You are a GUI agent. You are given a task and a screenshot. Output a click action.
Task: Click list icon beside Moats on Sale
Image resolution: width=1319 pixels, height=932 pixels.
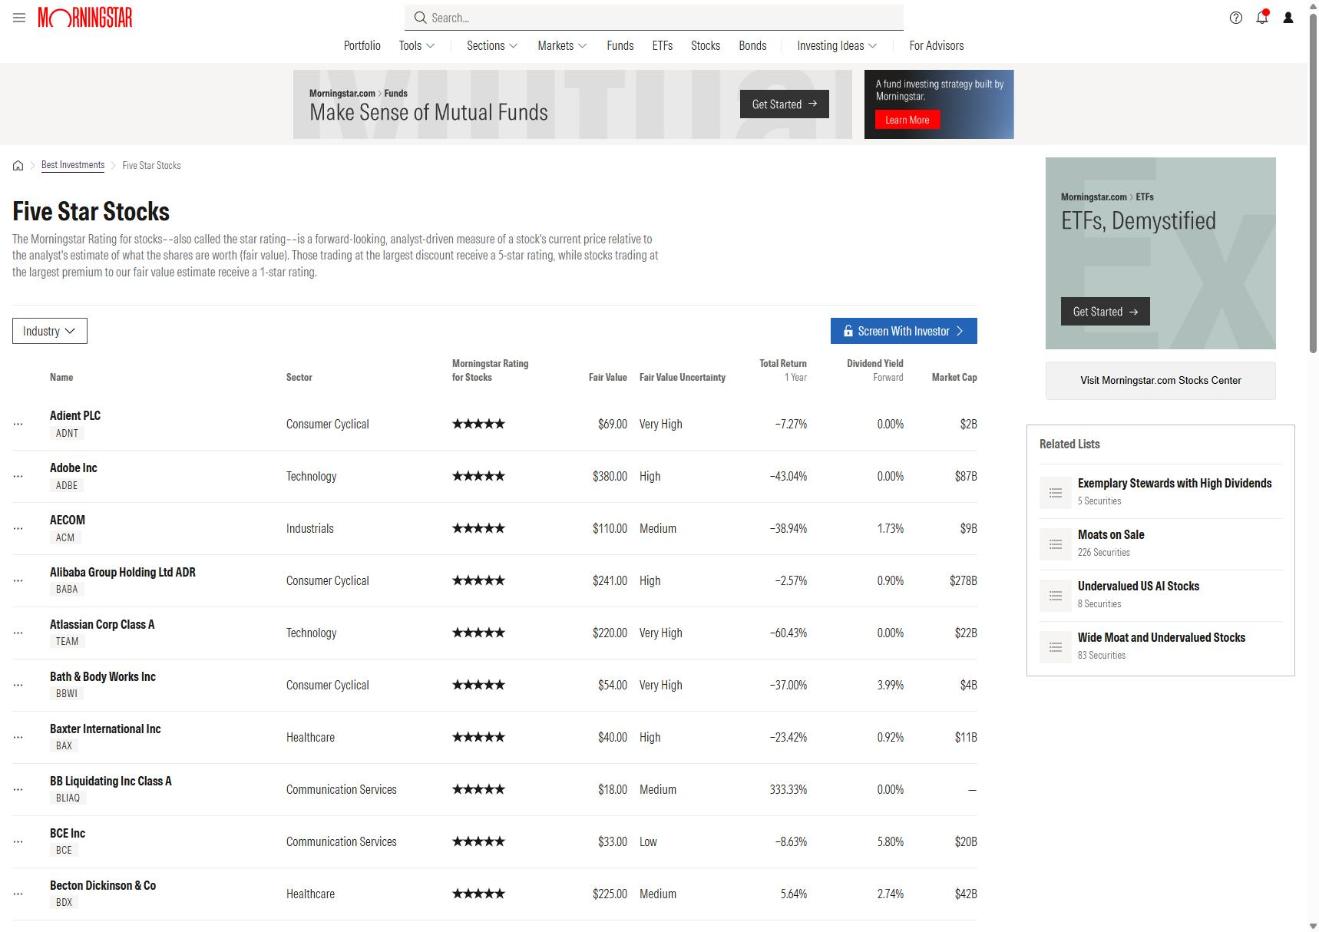(1055, 544)
